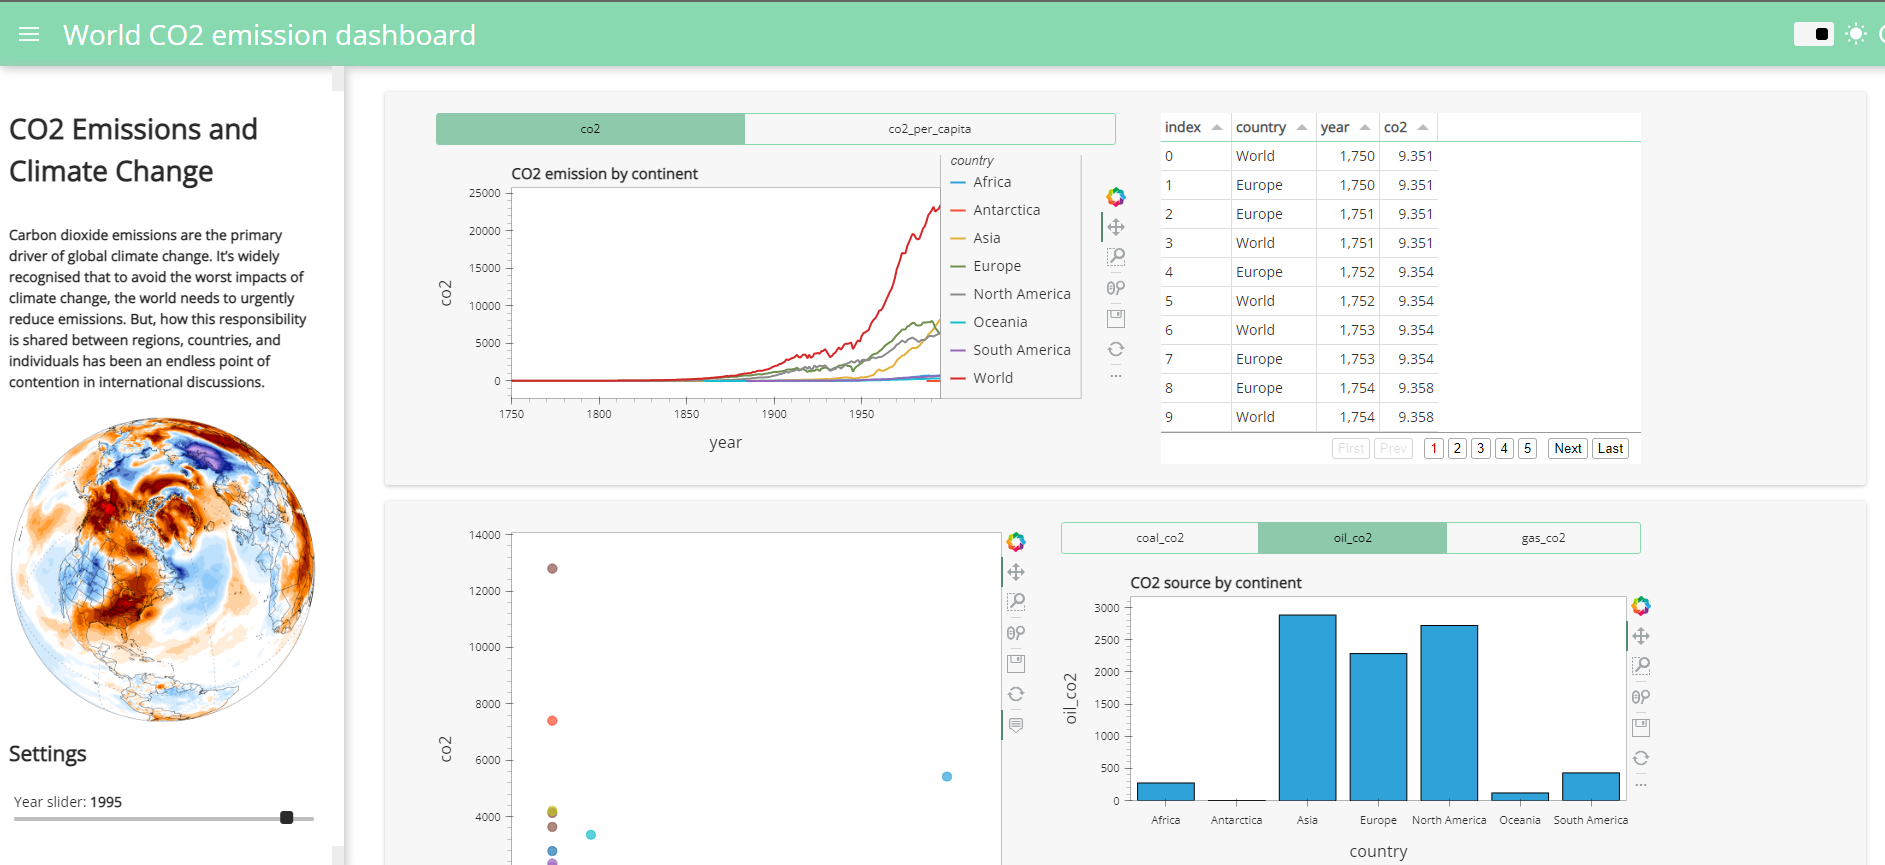The width and height of the screenshot is (1885, 865).
Task: Sort the table by index column
Action: click(1195, 127)
